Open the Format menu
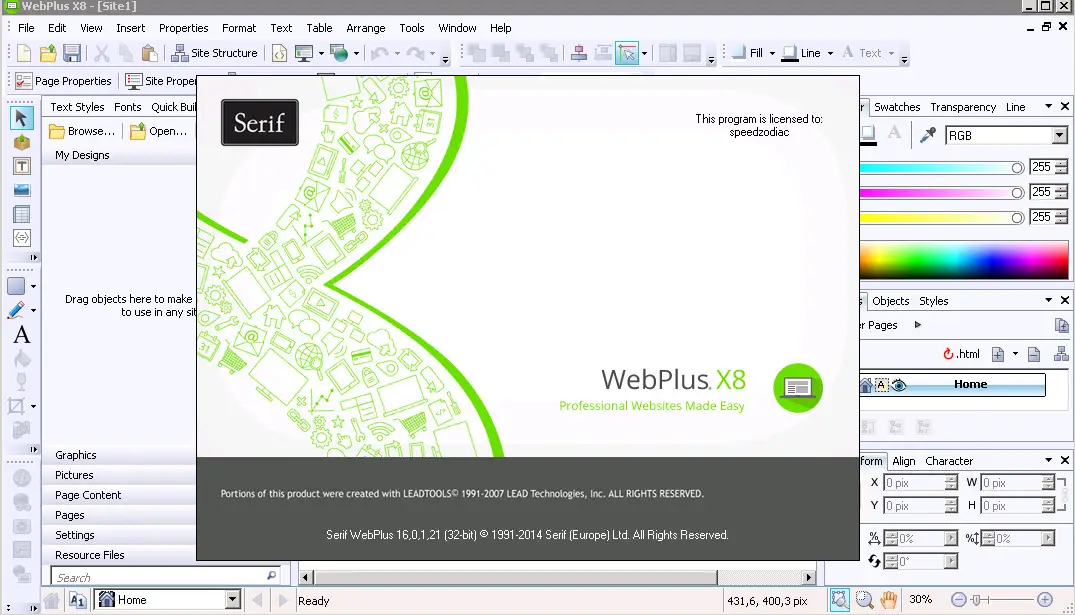1075x615 pixels. [239, 28]
